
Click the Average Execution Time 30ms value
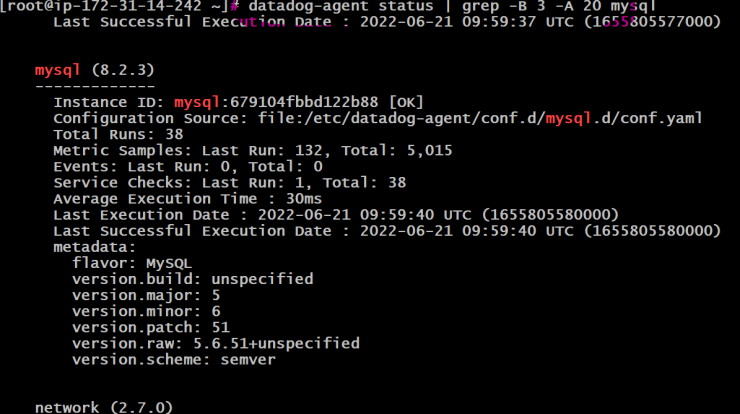(x=303, y=199)
